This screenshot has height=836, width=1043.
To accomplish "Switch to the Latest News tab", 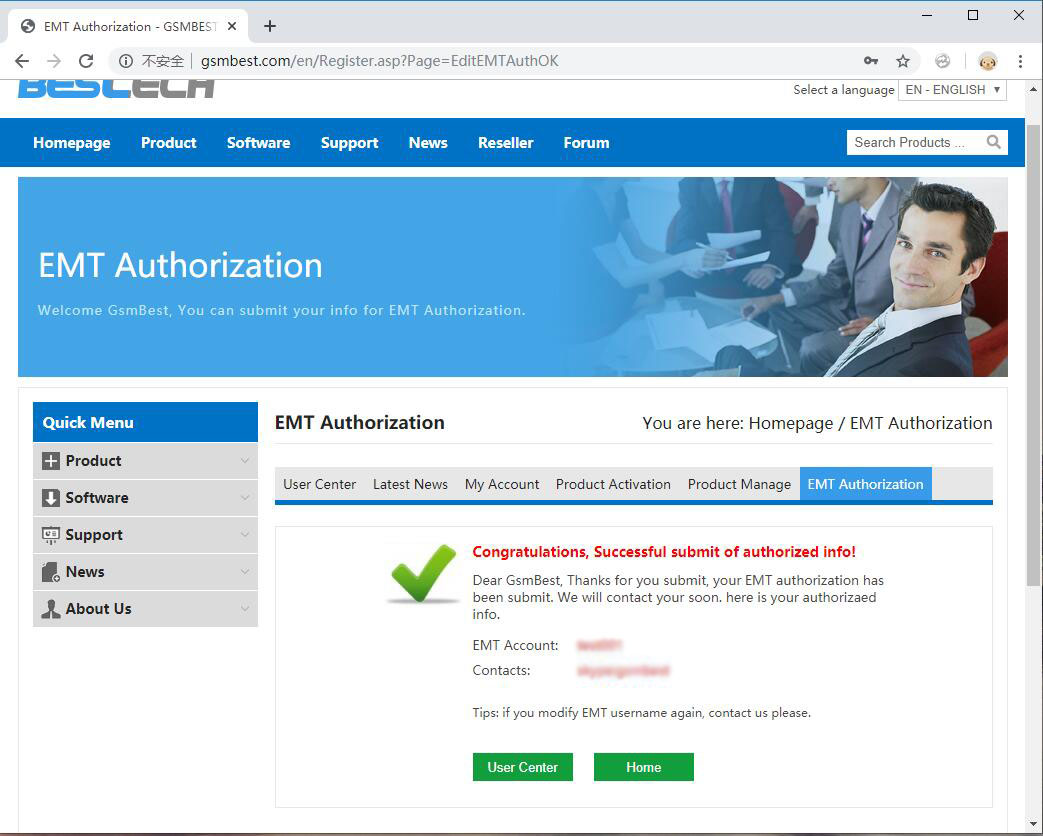I will [410, 484].
